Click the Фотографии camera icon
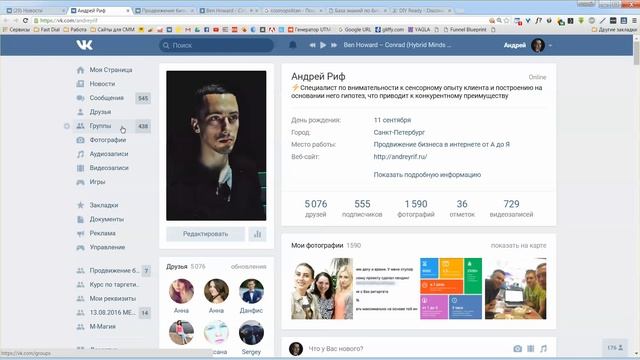Viewport: 640px width, 360px height. pyautogui.click(x=80, y=140)
